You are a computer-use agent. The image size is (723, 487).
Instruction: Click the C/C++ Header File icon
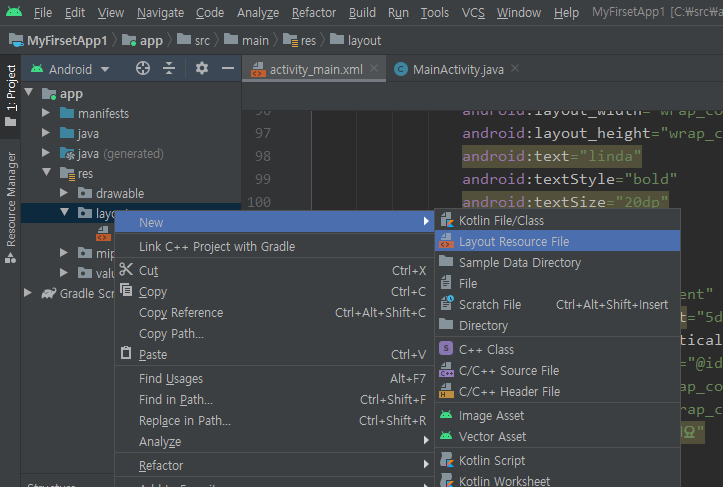tap(446, 391)
